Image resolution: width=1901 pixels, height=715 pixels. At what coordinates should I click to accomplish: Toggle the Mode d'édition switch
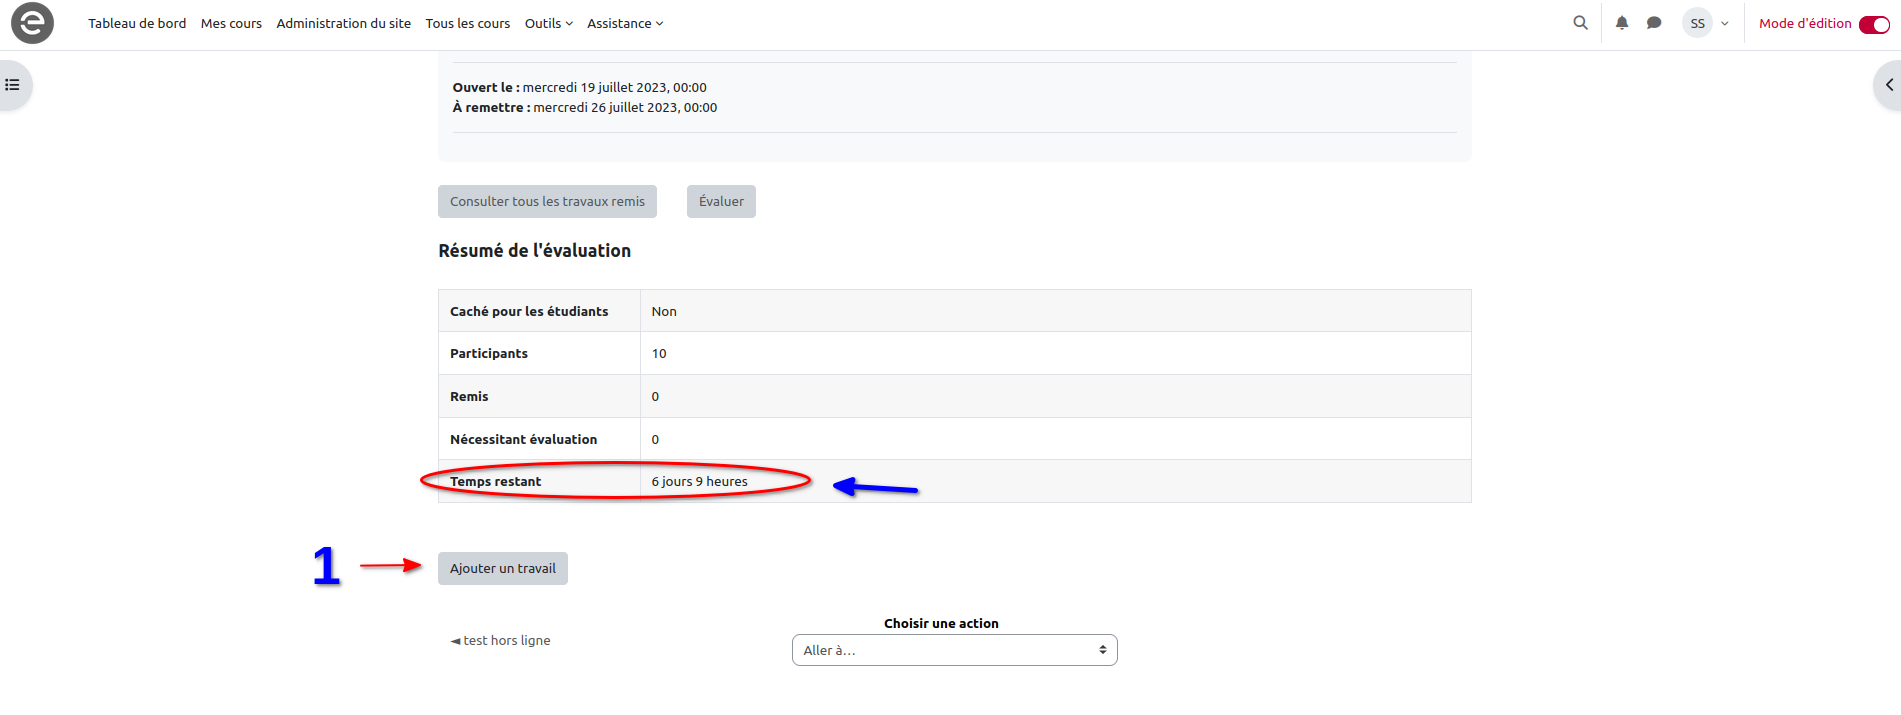(x=1874, y=24)
